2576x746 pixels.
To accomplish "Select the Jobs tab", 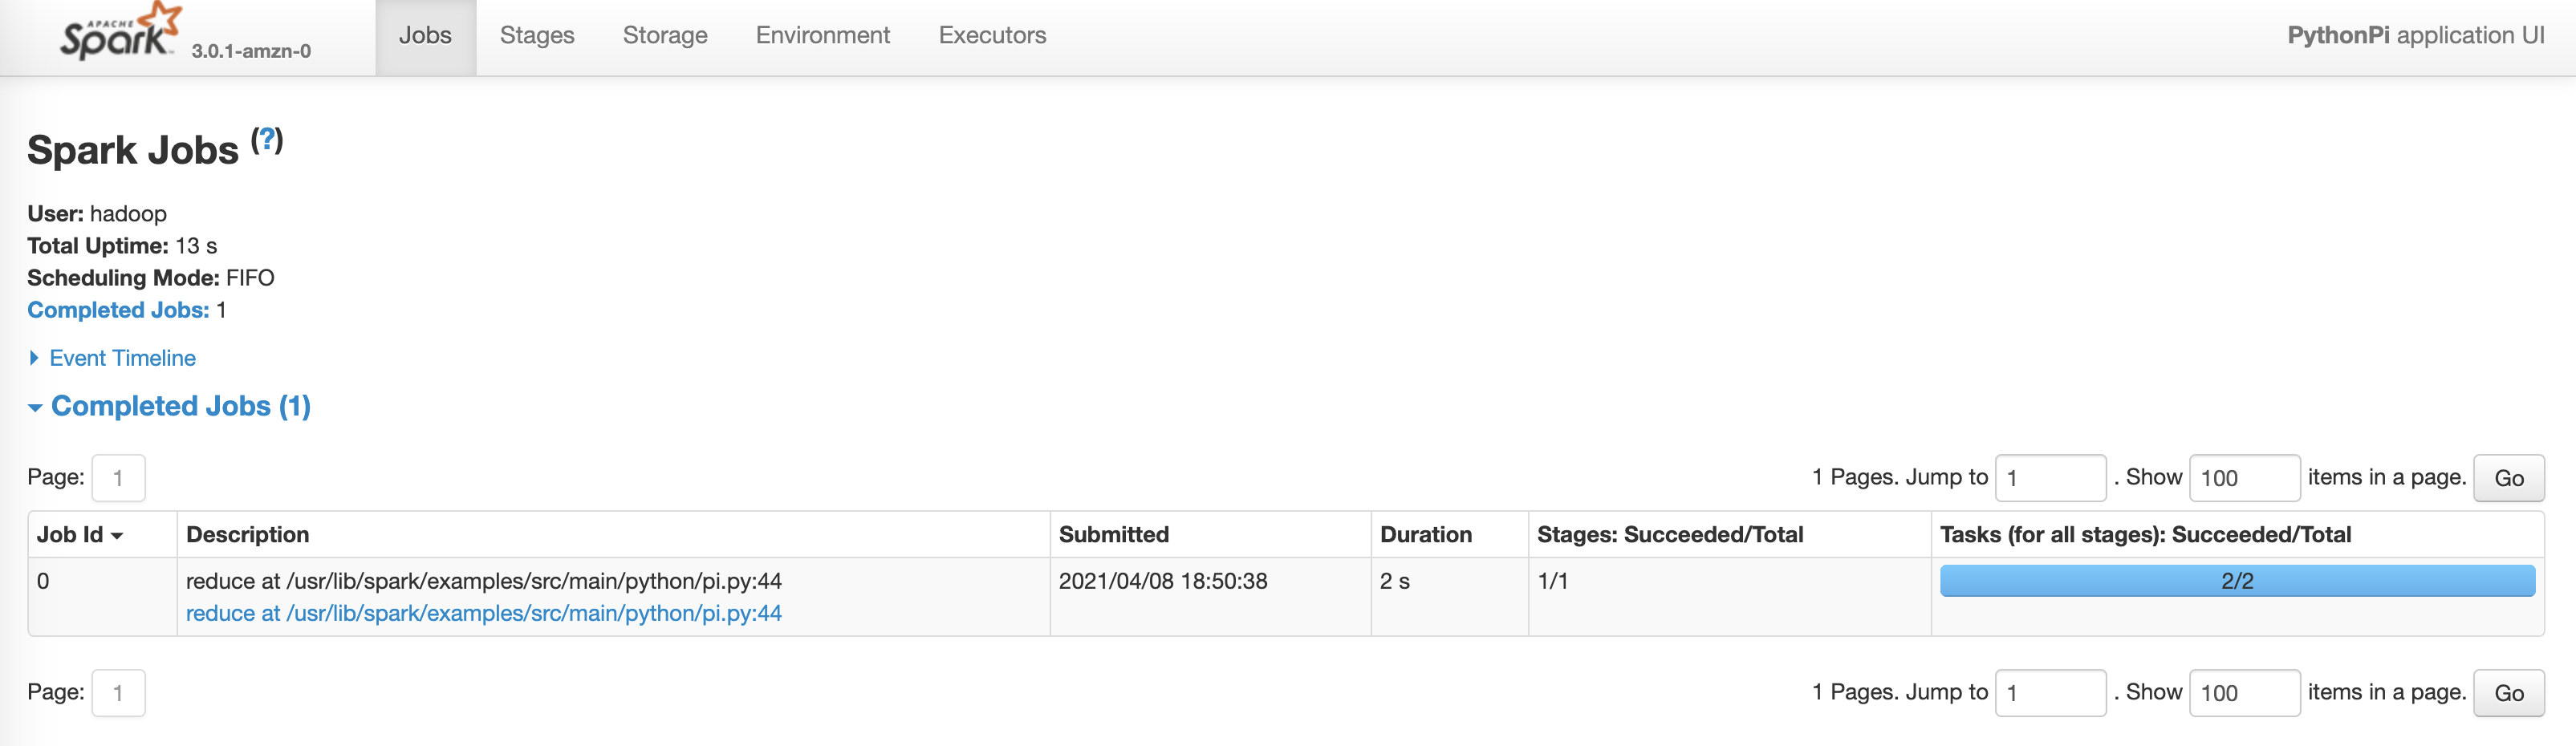I will pos(425,36).
